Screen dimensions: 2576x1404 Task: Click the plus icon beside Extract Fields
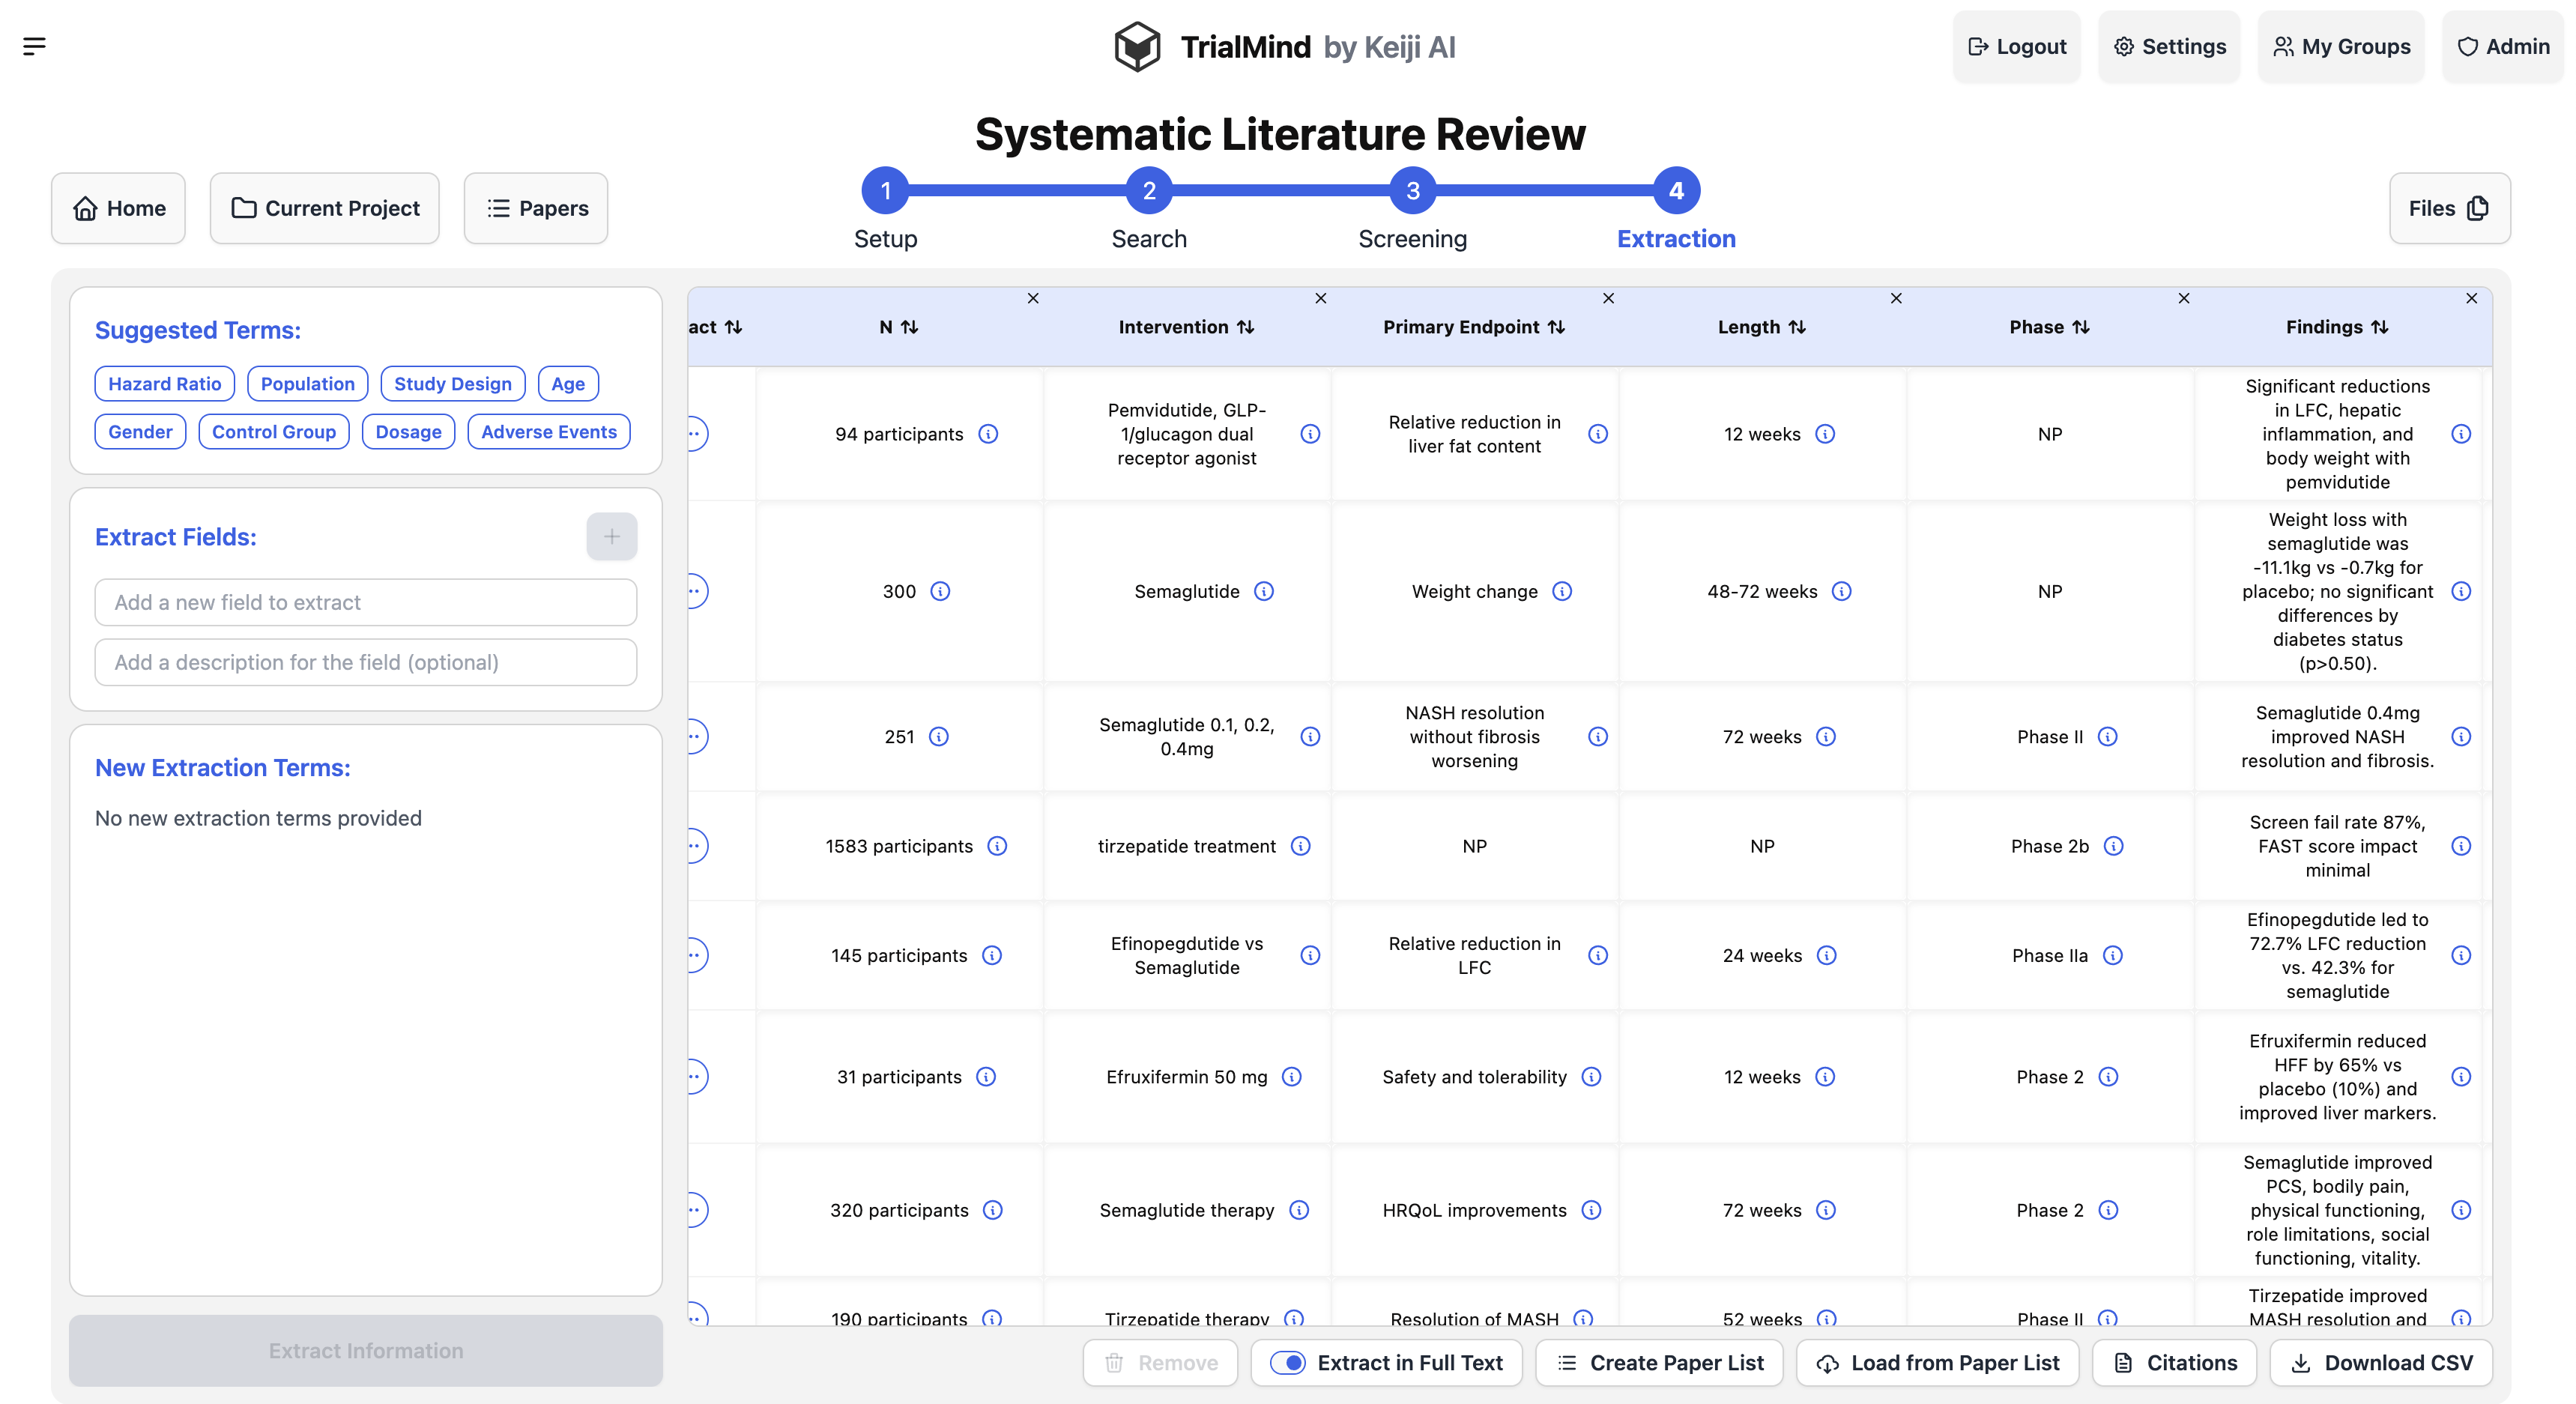611,537
